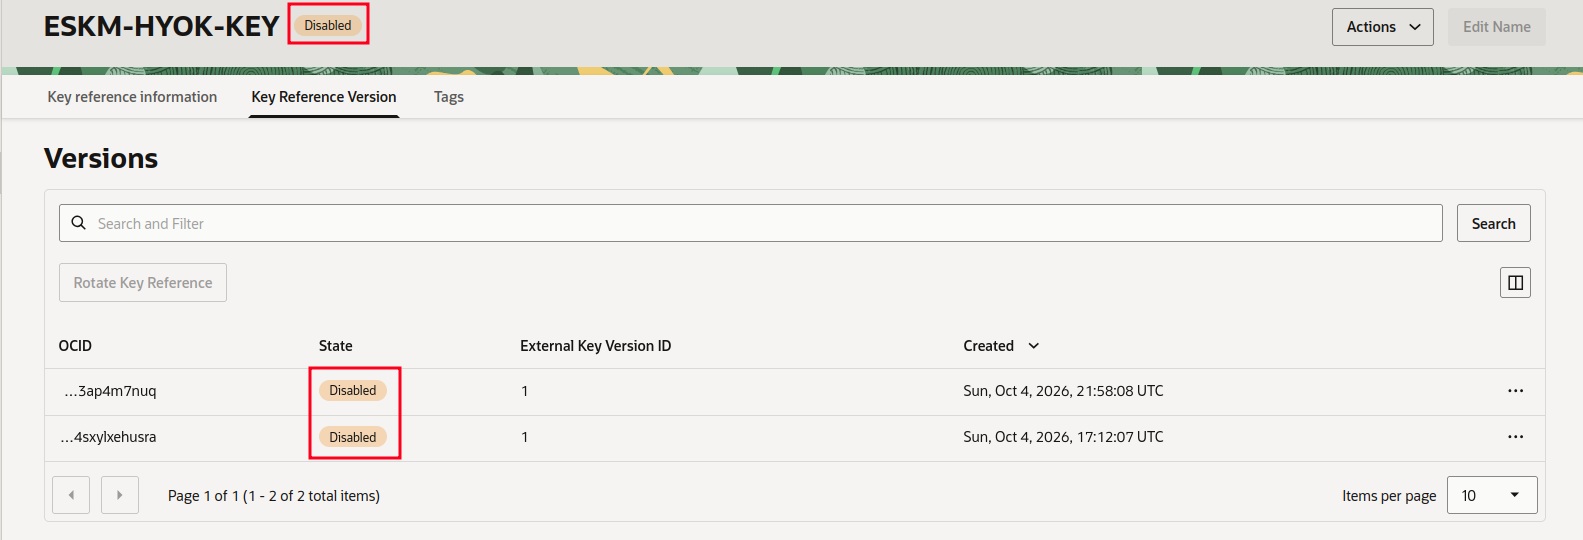Open Items per page dropdown
Screen dimensions: 1583x540
tap(1491, 495)
